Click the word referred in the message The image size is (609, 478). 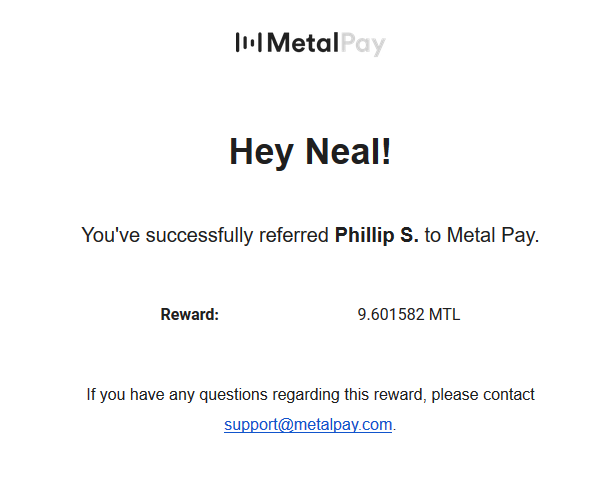coord(294,235)
